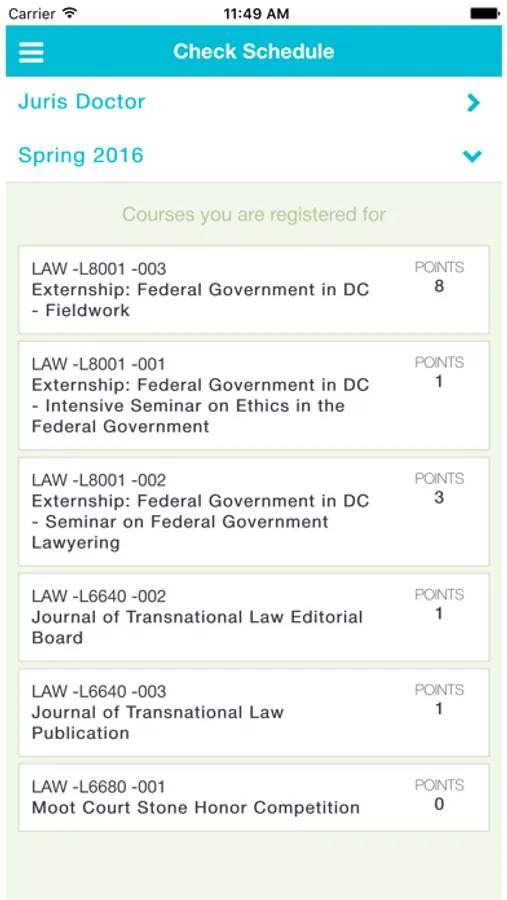Viewport: 507px width, 900px height.
Task: Select the Moot Court Stone Honor Competition course
Action: [x=254, y=797]
